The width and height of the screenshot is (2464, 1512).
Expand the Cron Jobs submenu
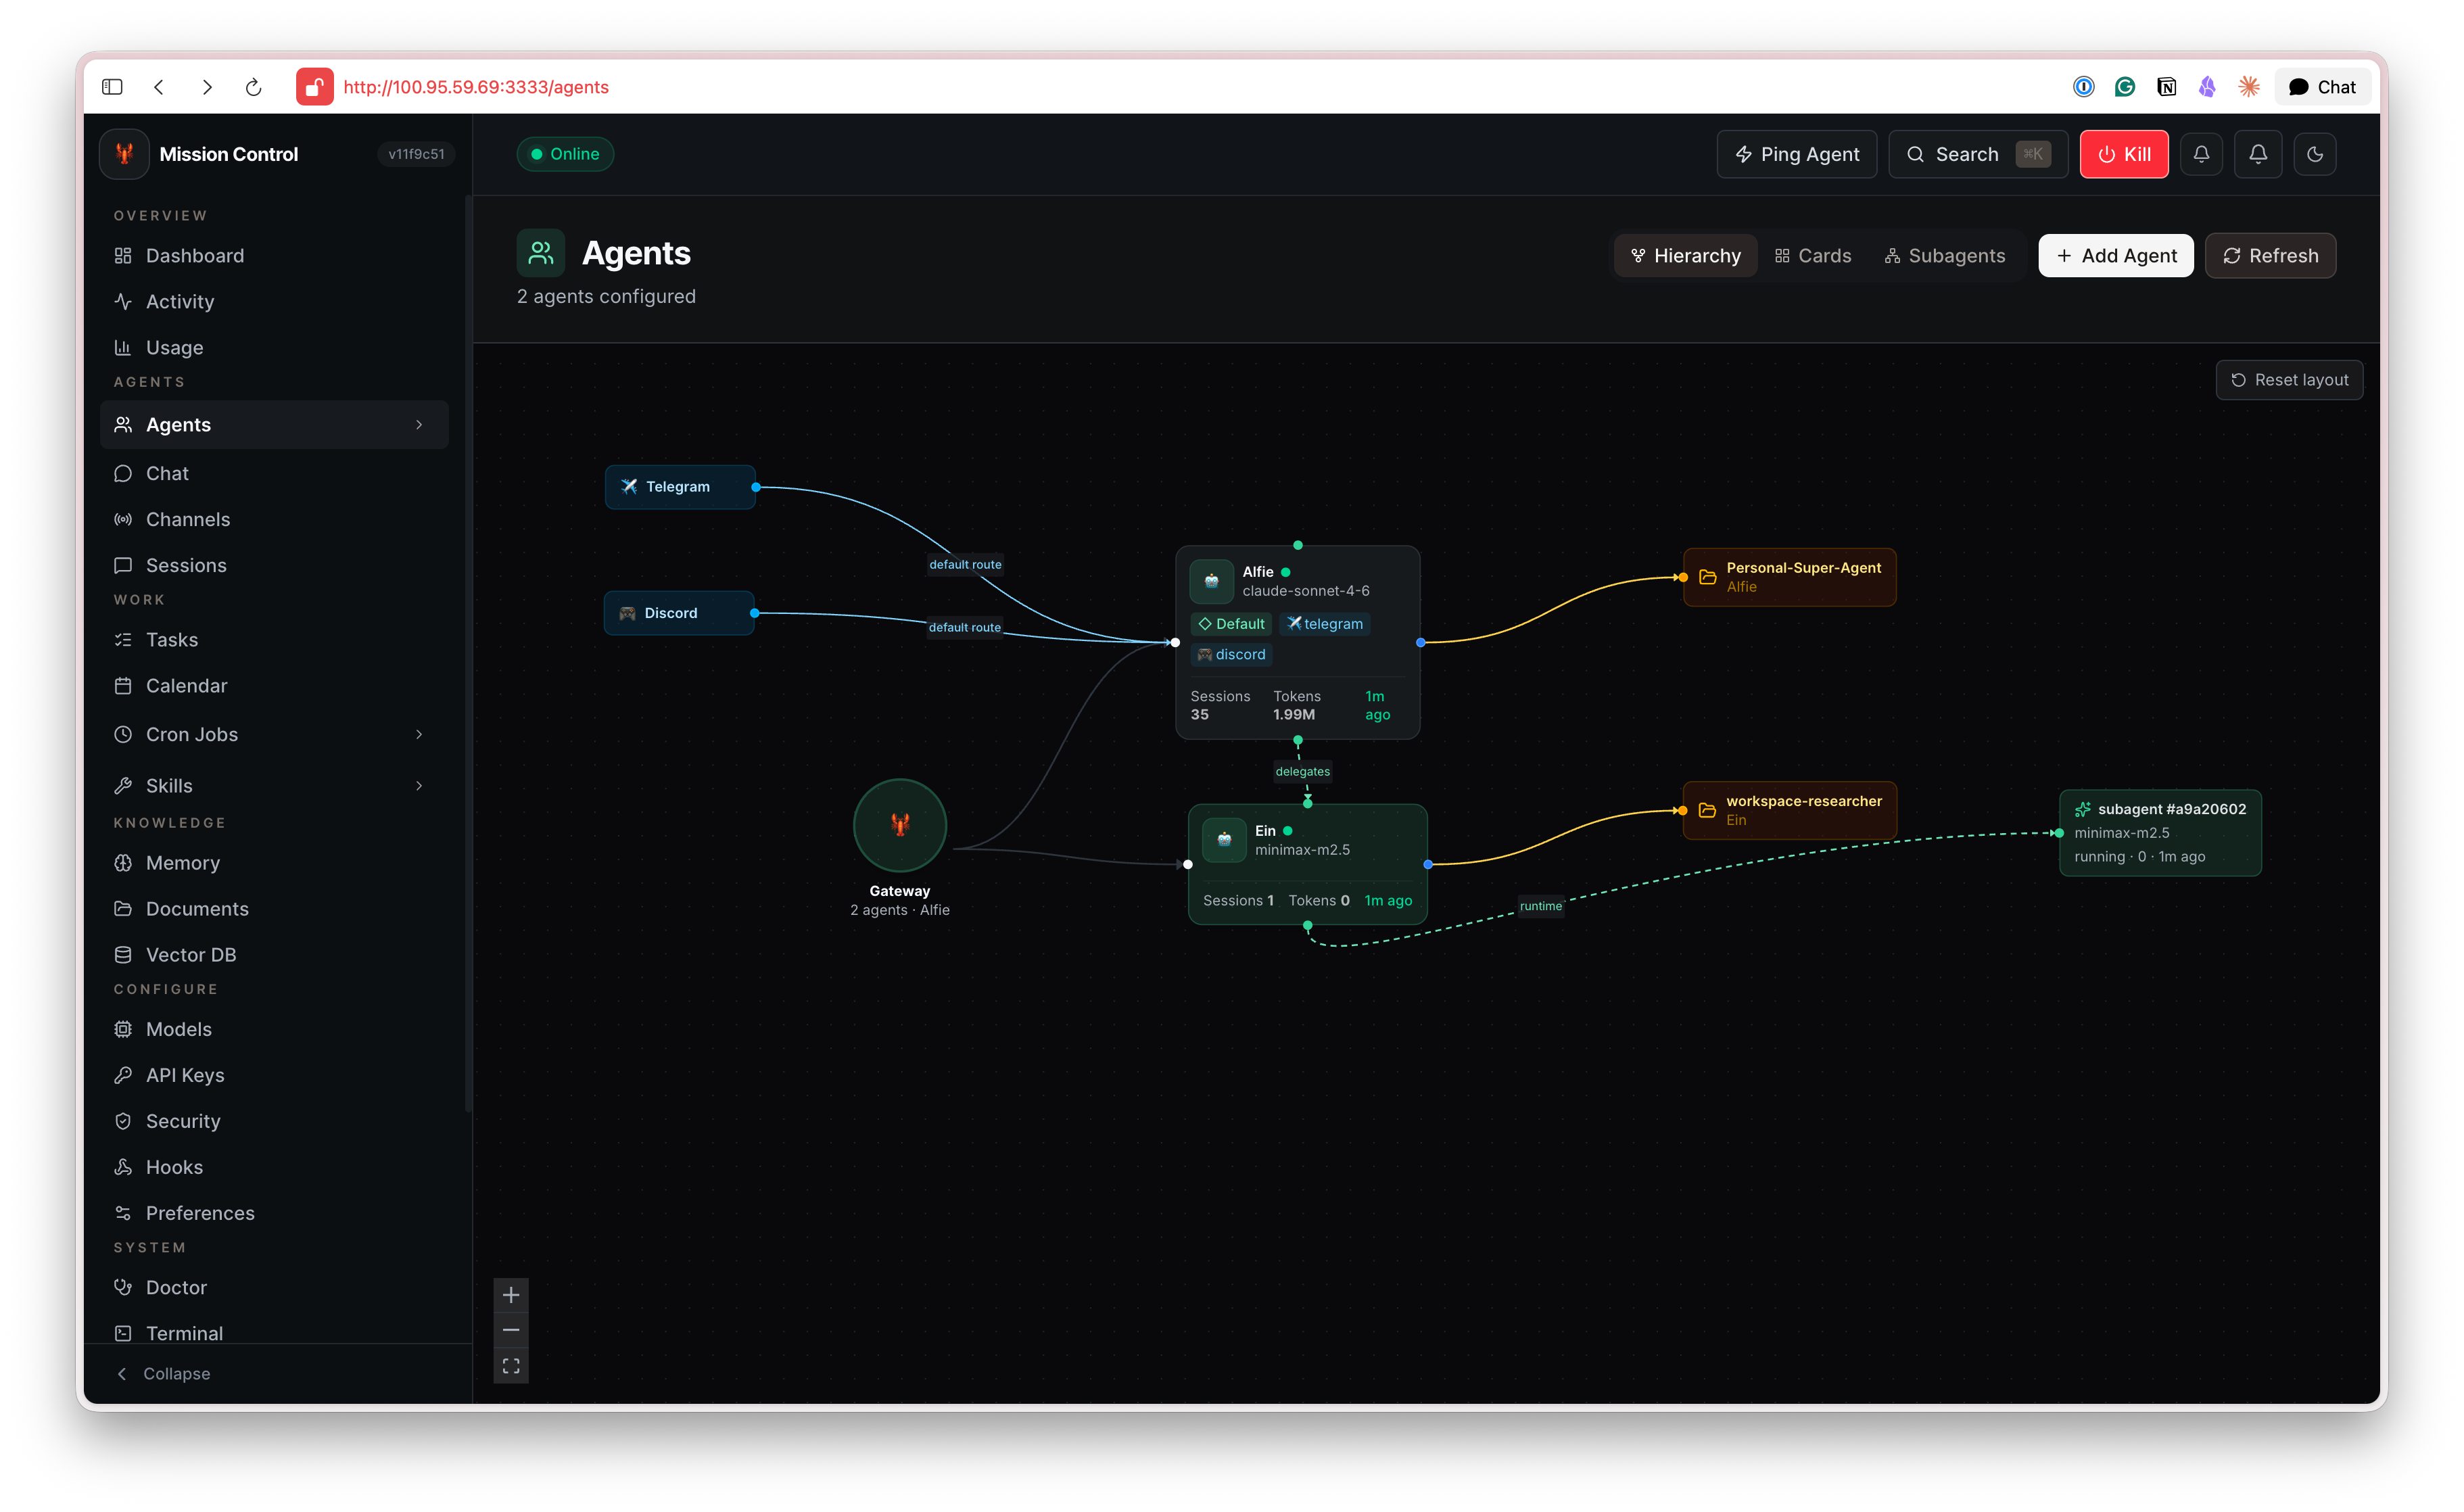(x=419, y=734)
